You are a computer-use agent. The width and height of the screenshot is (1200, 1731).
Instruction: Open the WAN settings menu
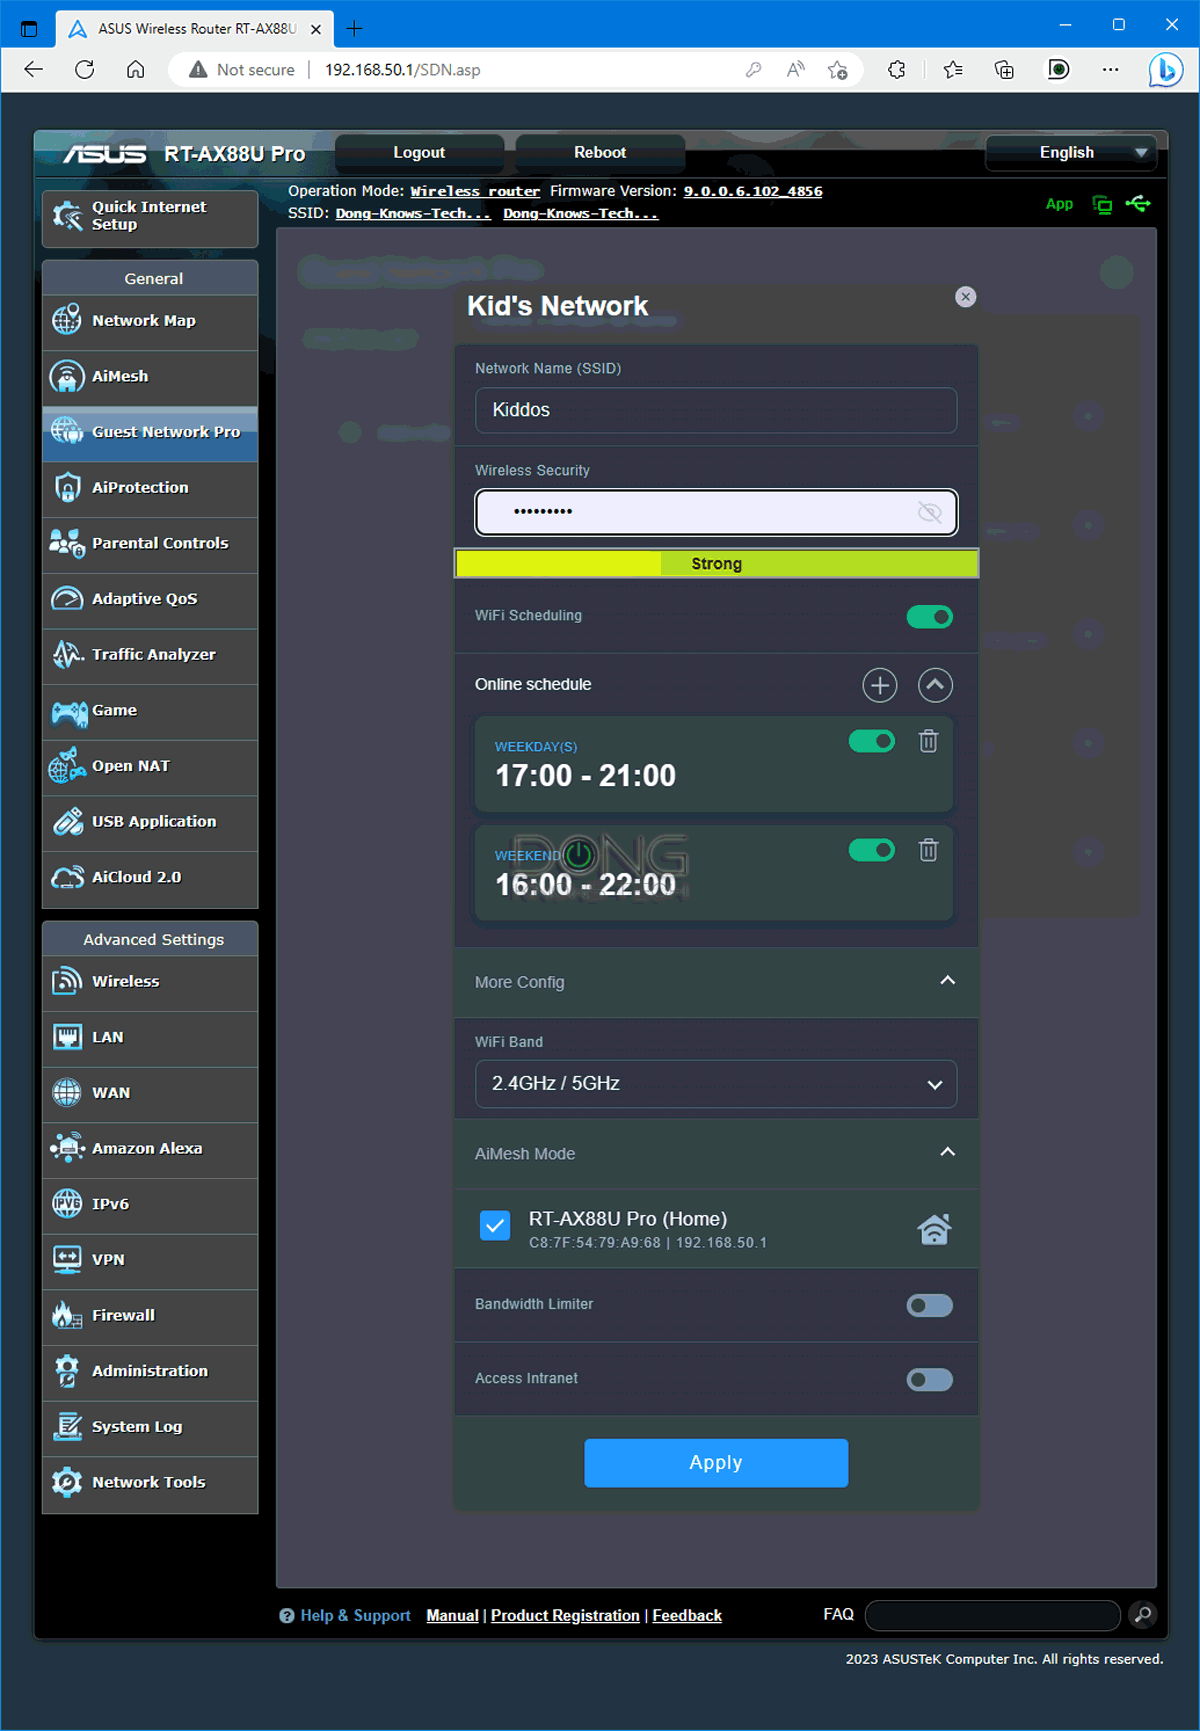pos(150,1093)
